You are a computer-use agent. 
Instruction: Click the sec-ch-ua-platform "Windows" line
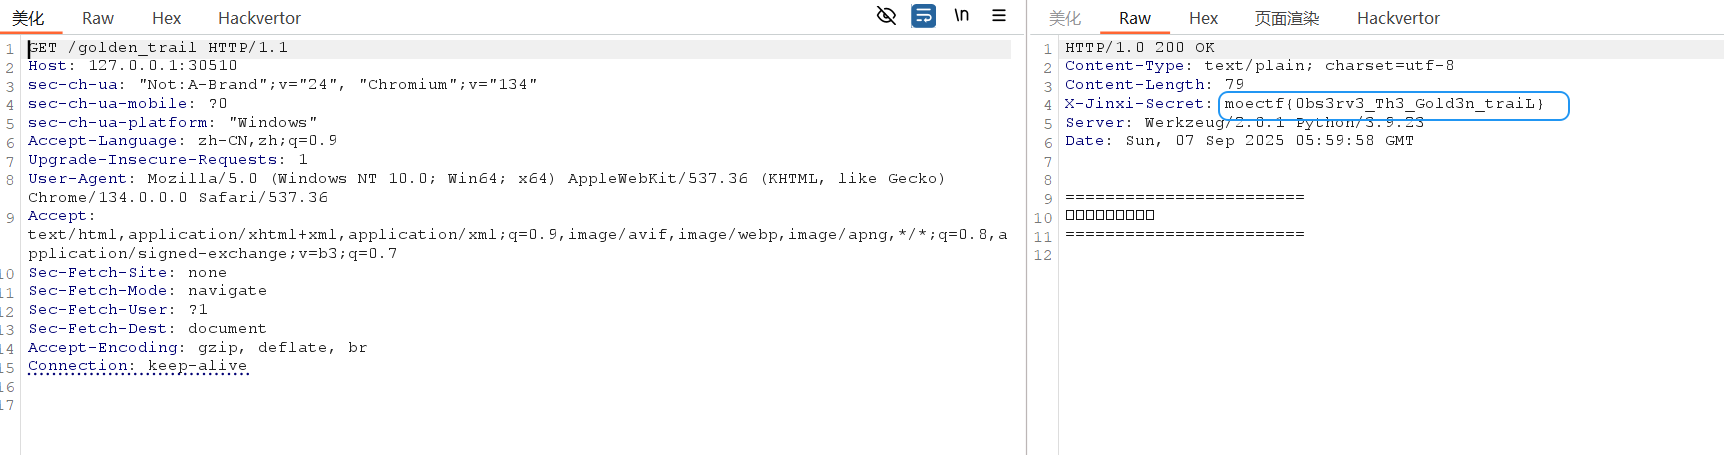[x=173, y=123]
